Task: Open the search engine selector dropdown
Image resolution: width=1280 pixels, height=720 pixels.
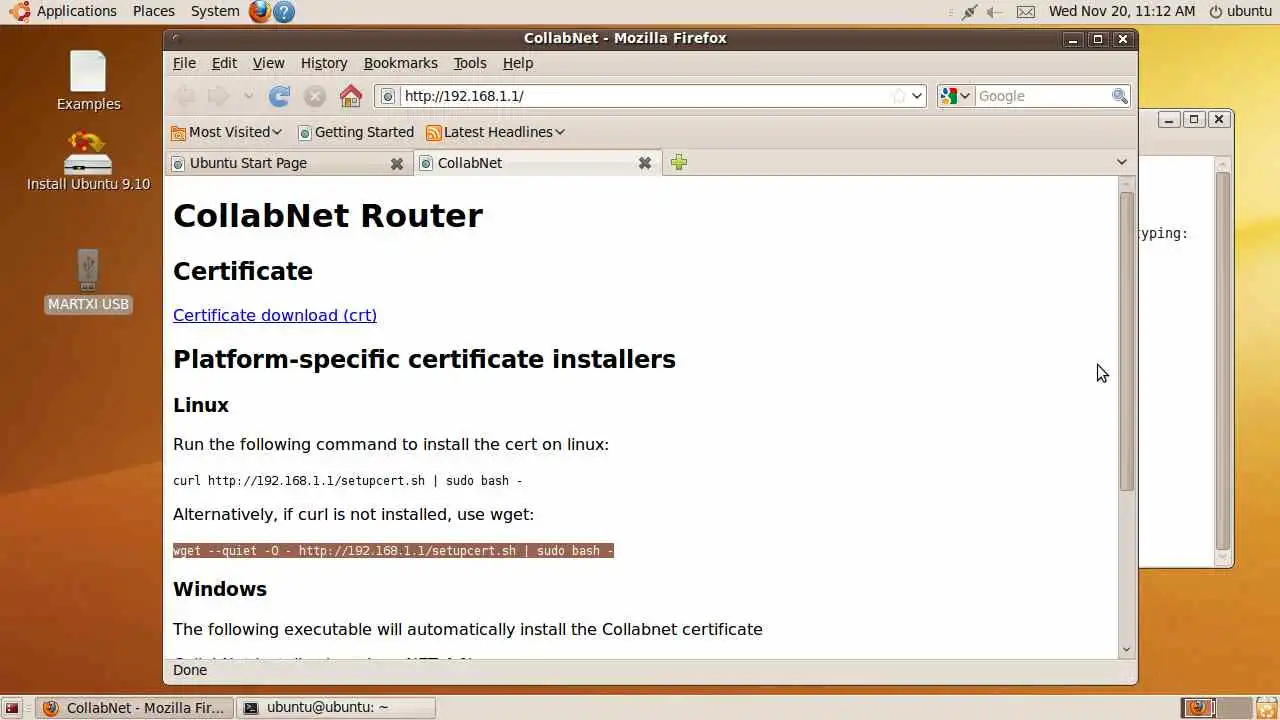Action: pyautogui.click(x=955, y=96)
